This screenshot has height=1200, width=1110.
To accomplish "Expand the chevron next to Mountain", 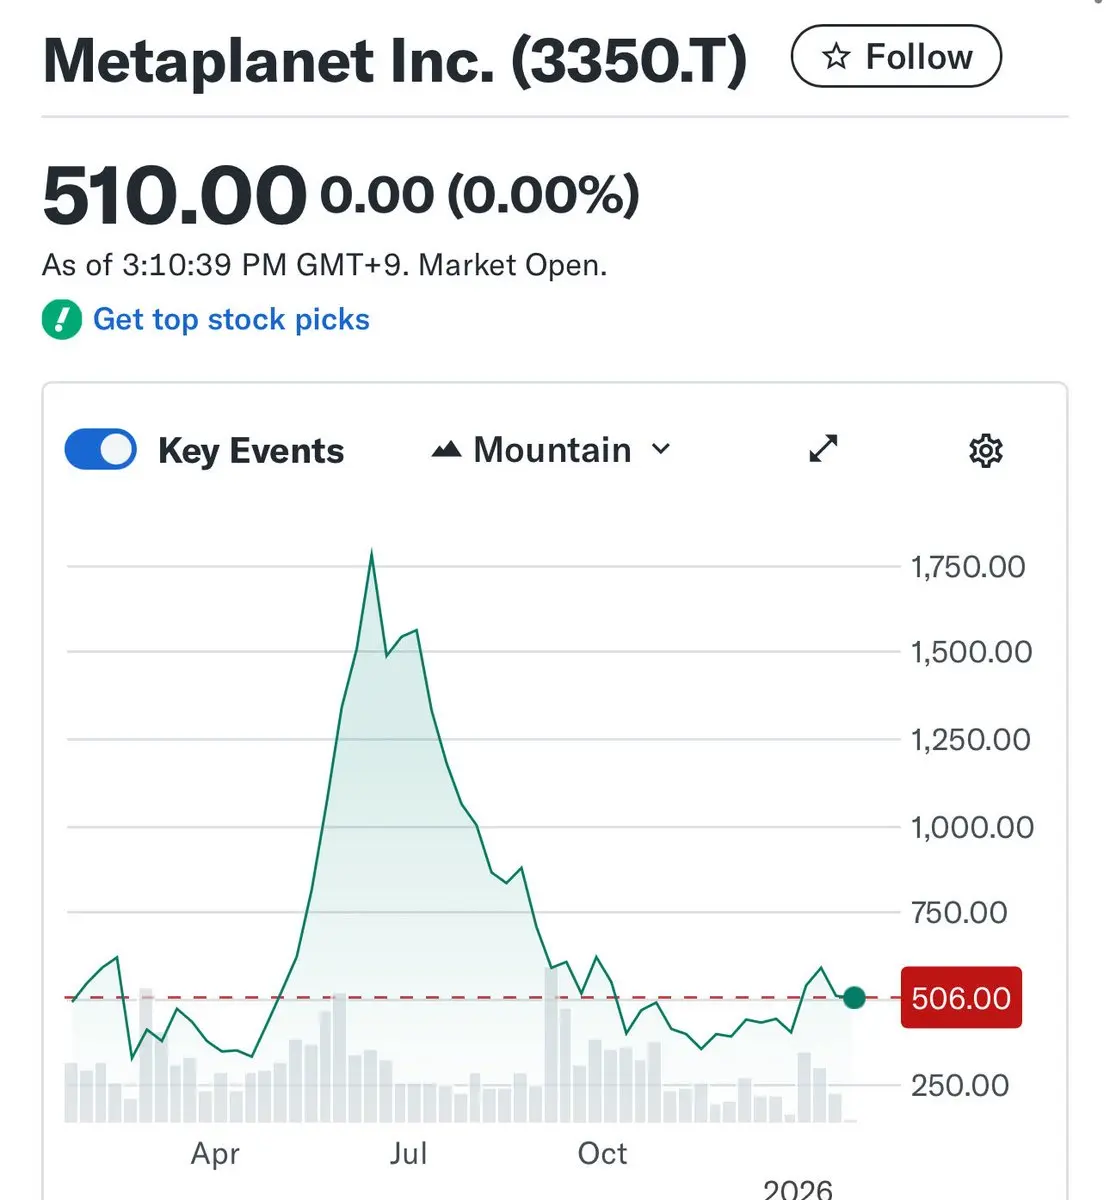I will 661,449.
